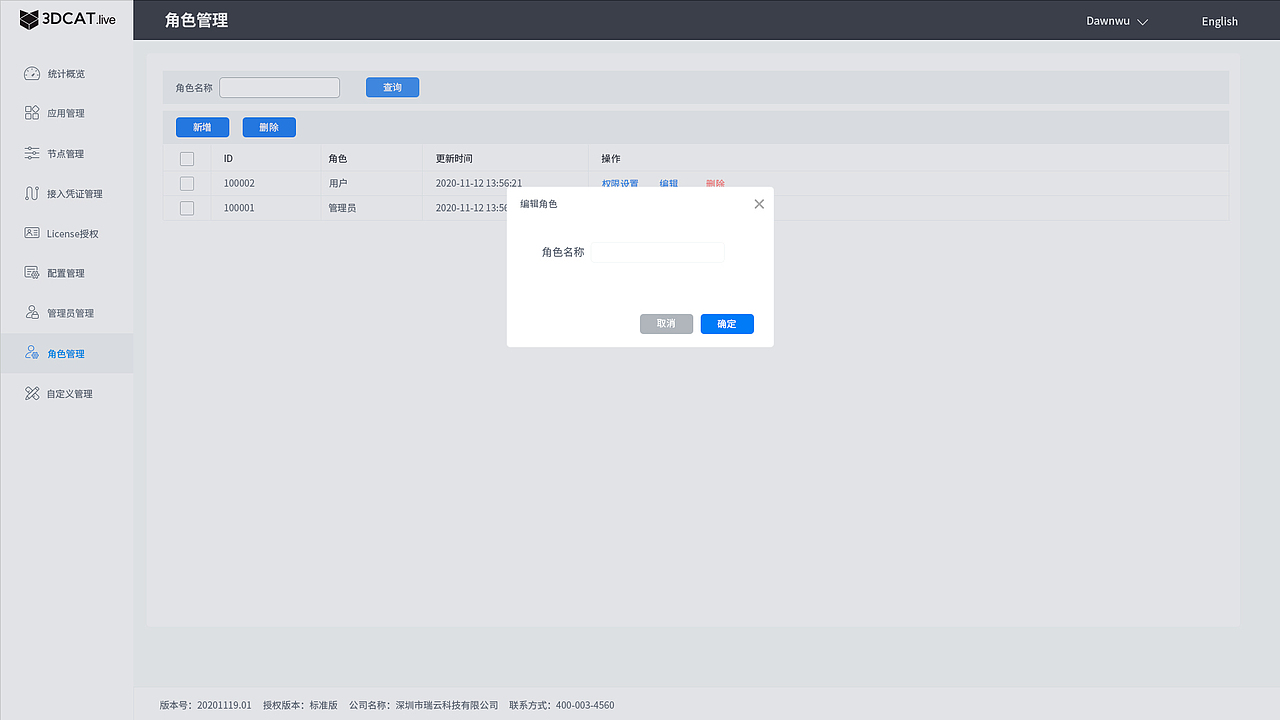This screenshot has height=720, width=1280.
Task: Select the 自定义管理 customization icon
Action: (33, 392)
